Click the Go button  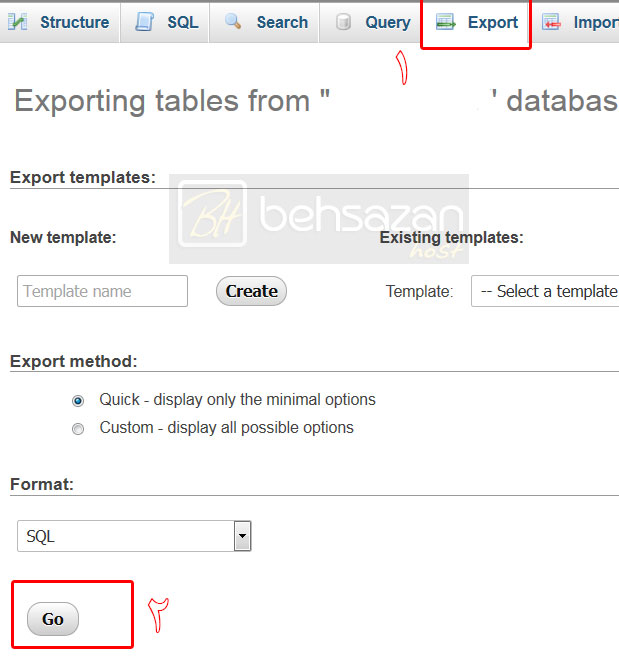click(53, 619)
